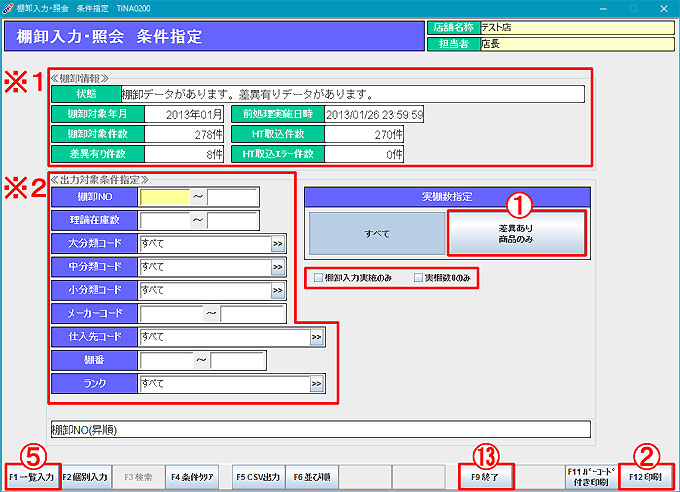
Task: Expand the 大分類コード selection list
Action: tap(278, 243)
